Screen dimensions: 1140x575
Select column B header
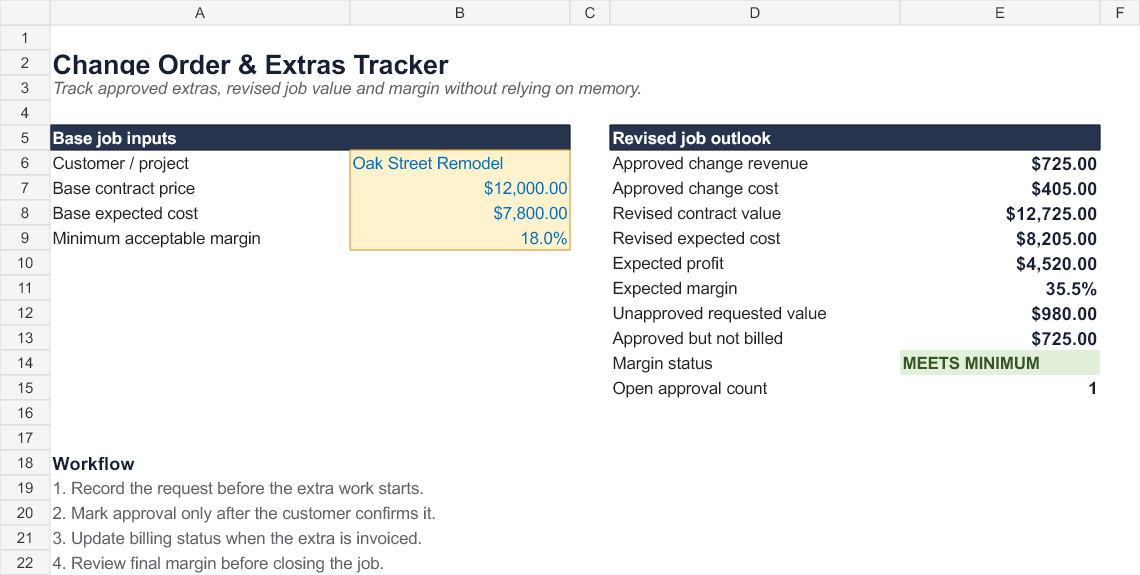click(459, 12)
